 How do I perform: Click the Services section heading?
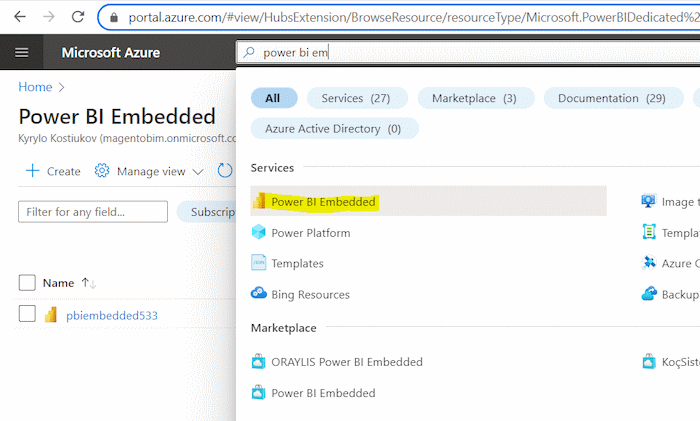272,168
